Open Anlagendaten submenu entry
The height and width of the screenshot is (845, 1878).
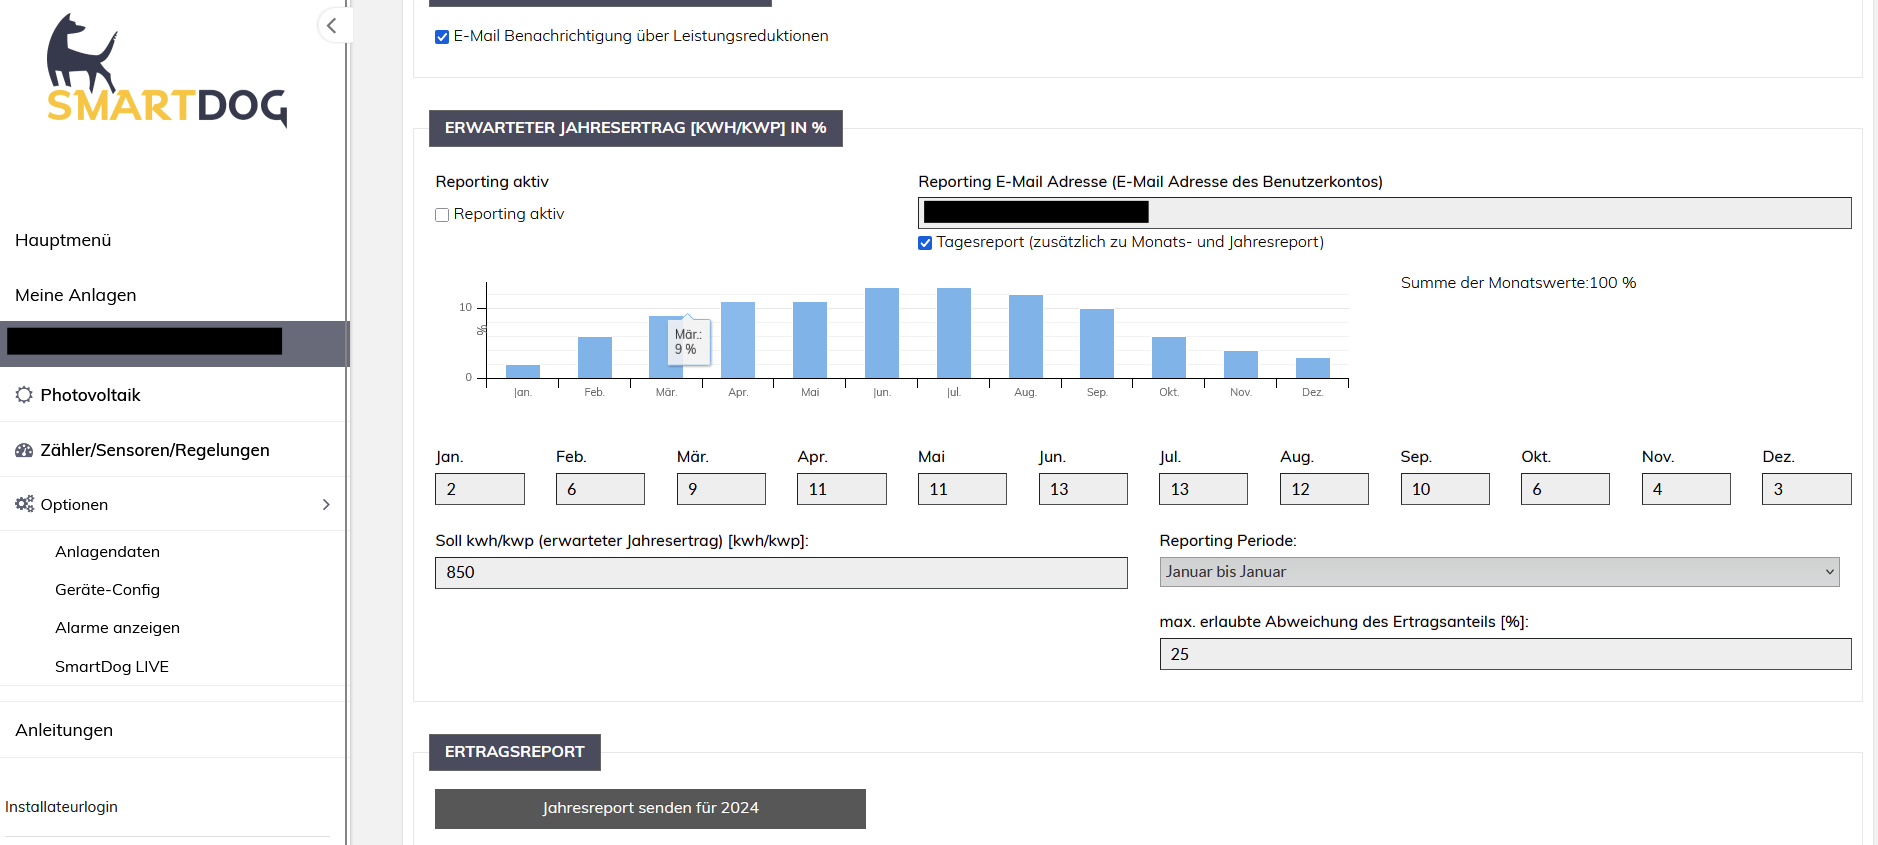point(107,552)
